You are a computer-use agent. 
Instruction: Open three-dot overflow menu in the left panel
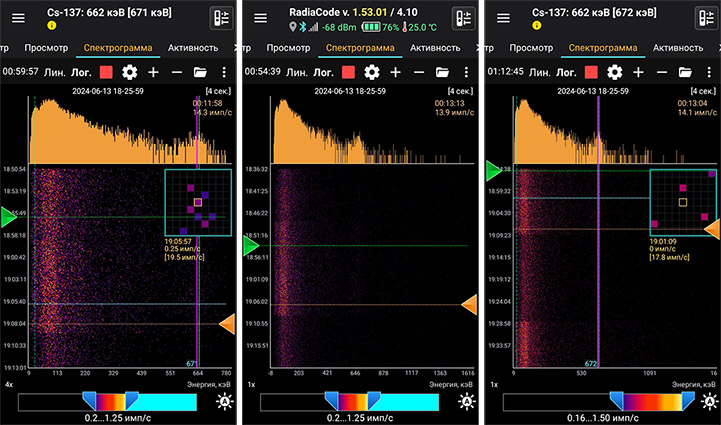click(x=224, y=72)
